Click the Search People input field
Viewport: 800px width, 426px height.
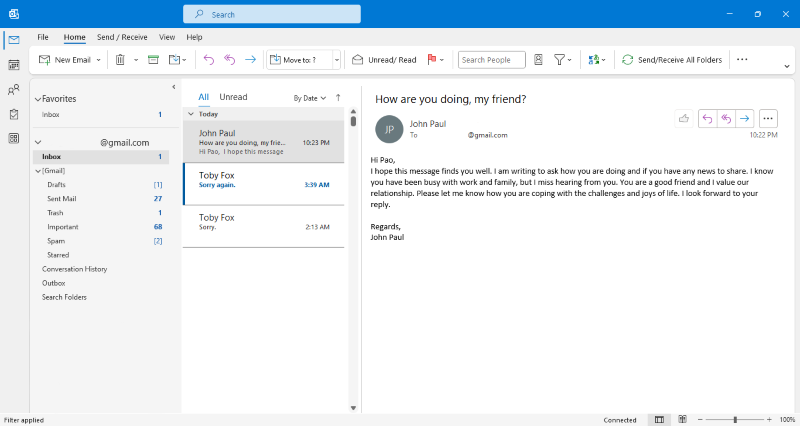(491, 60)
